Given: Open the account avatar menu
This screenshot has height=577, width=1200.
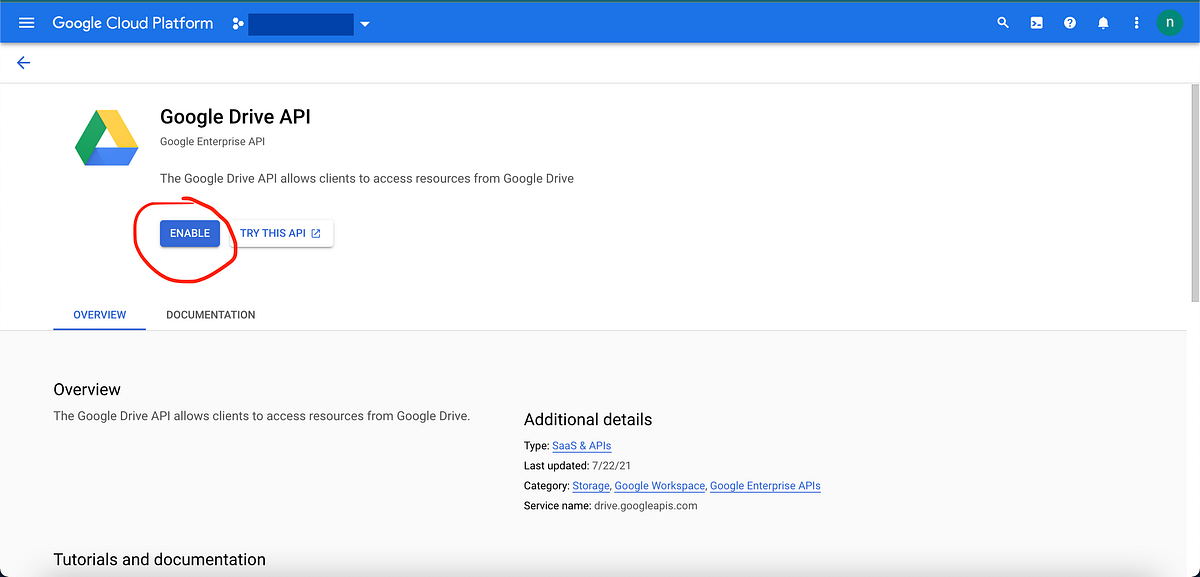Looking at the screenshot, I should click(1170, 22).
